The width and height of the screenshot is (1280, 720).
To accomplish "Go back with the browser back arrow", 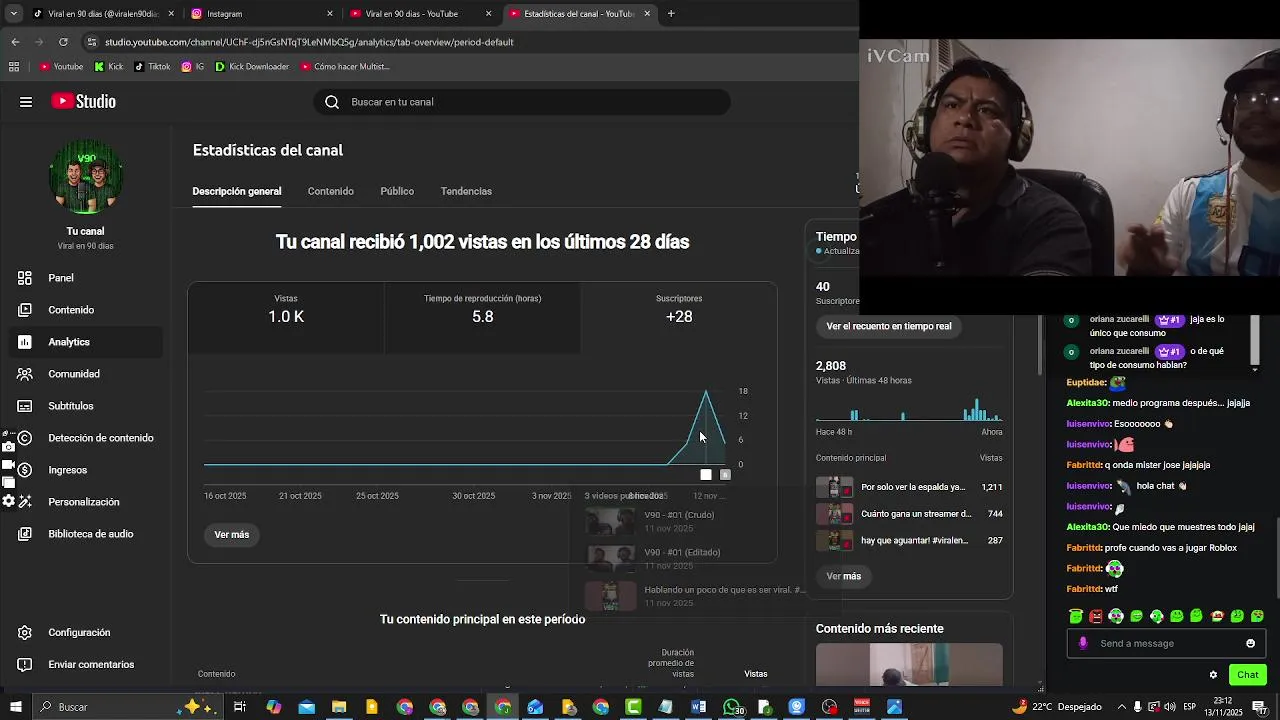I will tap(15, 42).
